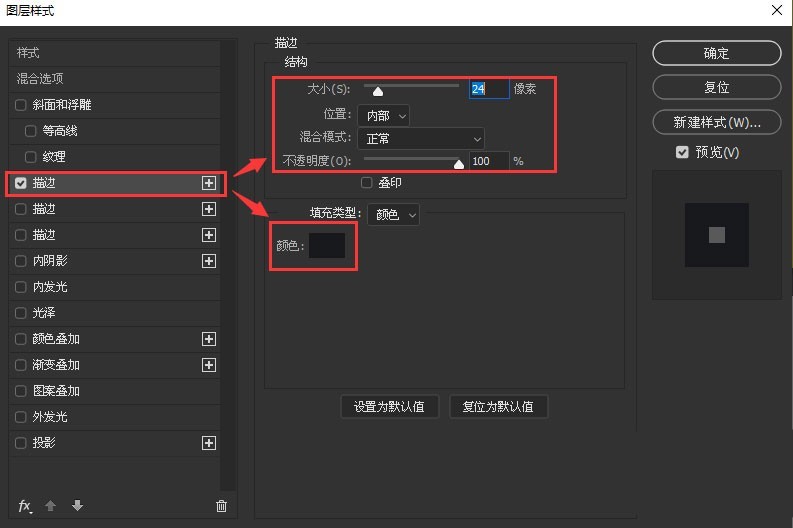
Task: Click the 新建样式(W)... button
Action: [717, 122]
